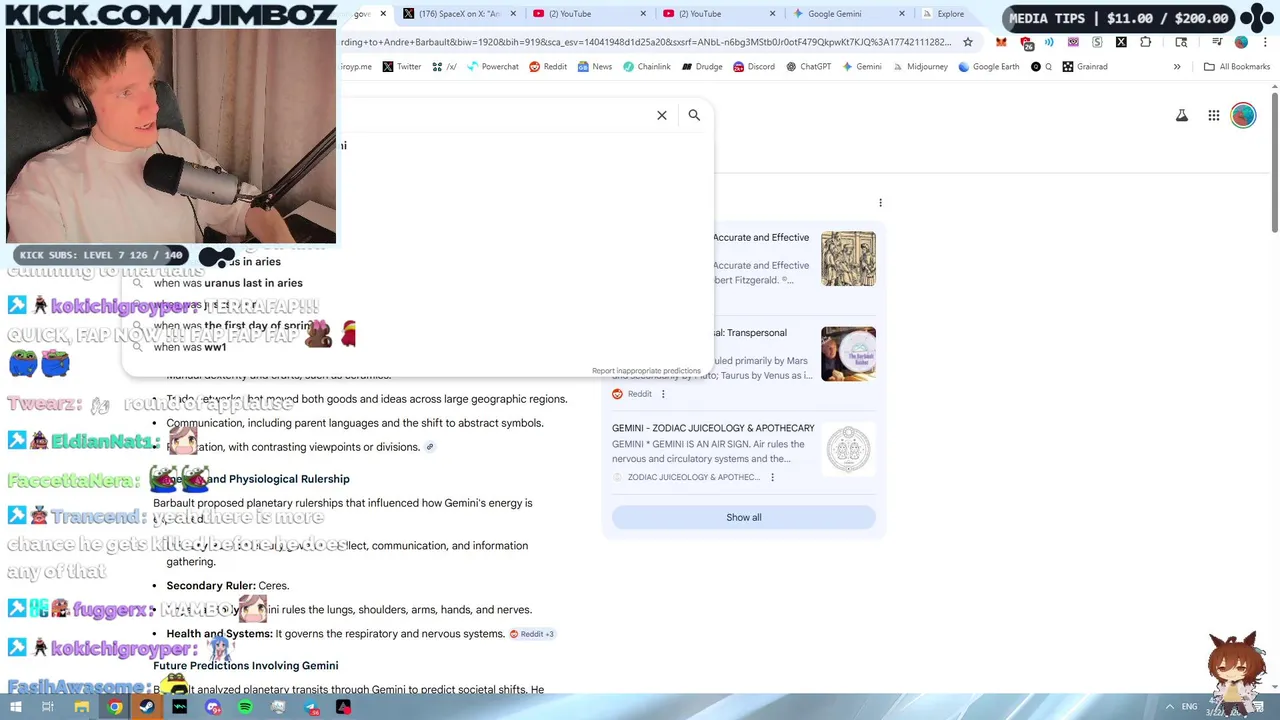This screenshot has height=720, width=1280.
Task: Open the All Bookmarks folder
Action: pyautogui.click(x=1237, y=67)
